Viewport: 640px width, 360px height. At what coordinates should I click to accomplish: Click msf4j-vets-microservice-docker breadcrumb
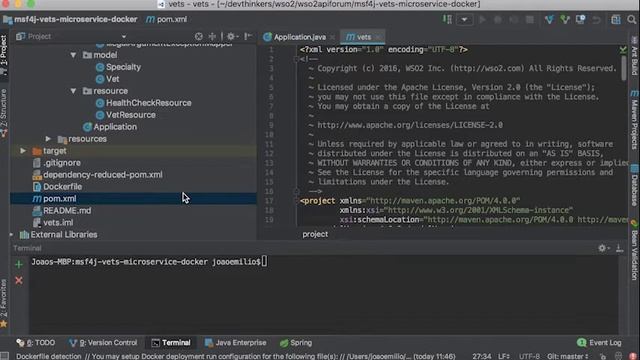[x=70, y=20]
